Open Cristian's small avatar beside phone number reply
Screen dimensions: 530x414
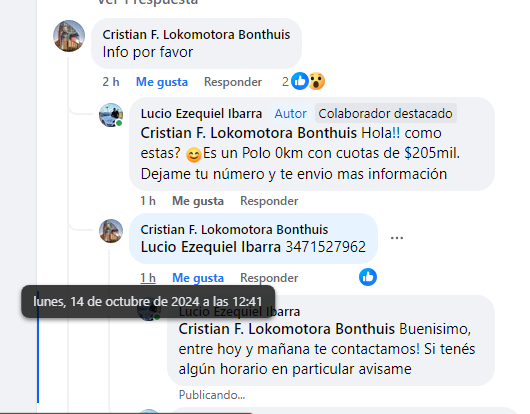(111, 231)
